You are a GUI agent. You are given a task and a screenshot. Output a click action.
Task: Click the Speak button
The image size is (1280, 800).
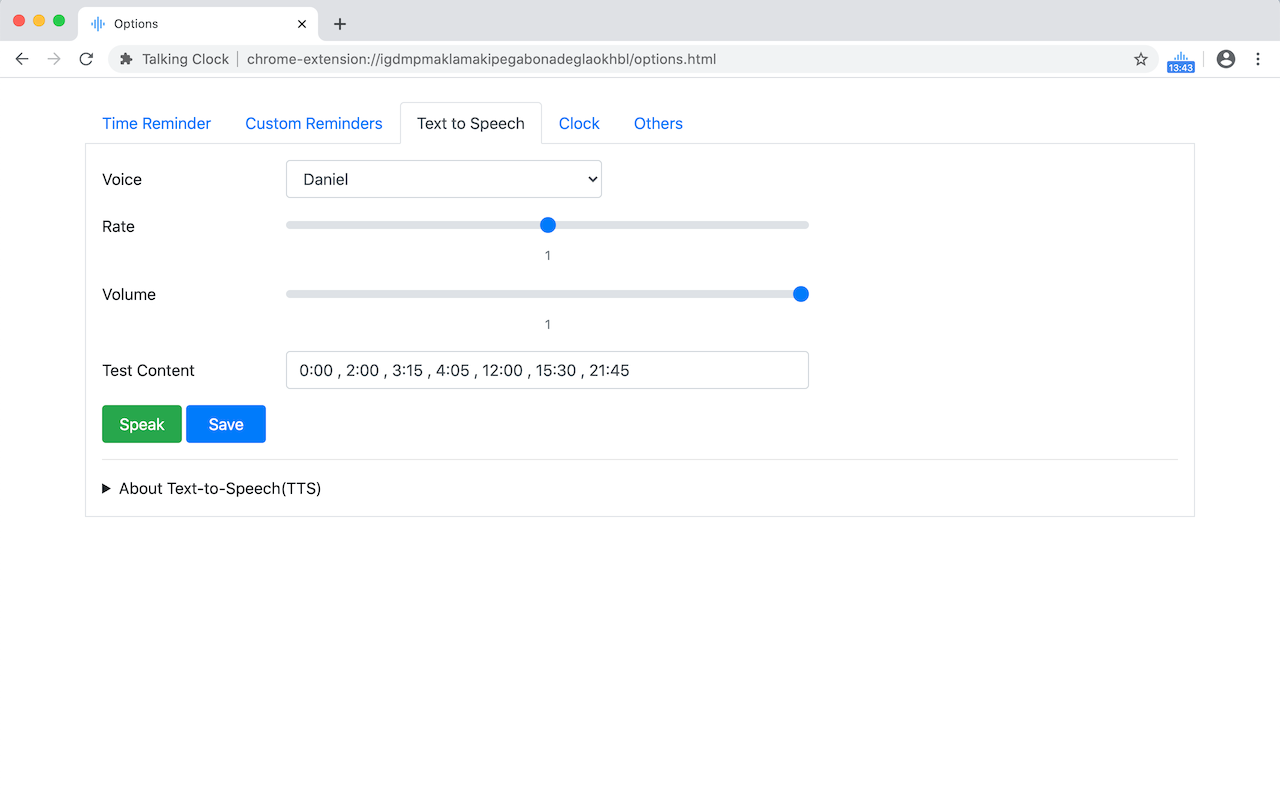point(142,424)
